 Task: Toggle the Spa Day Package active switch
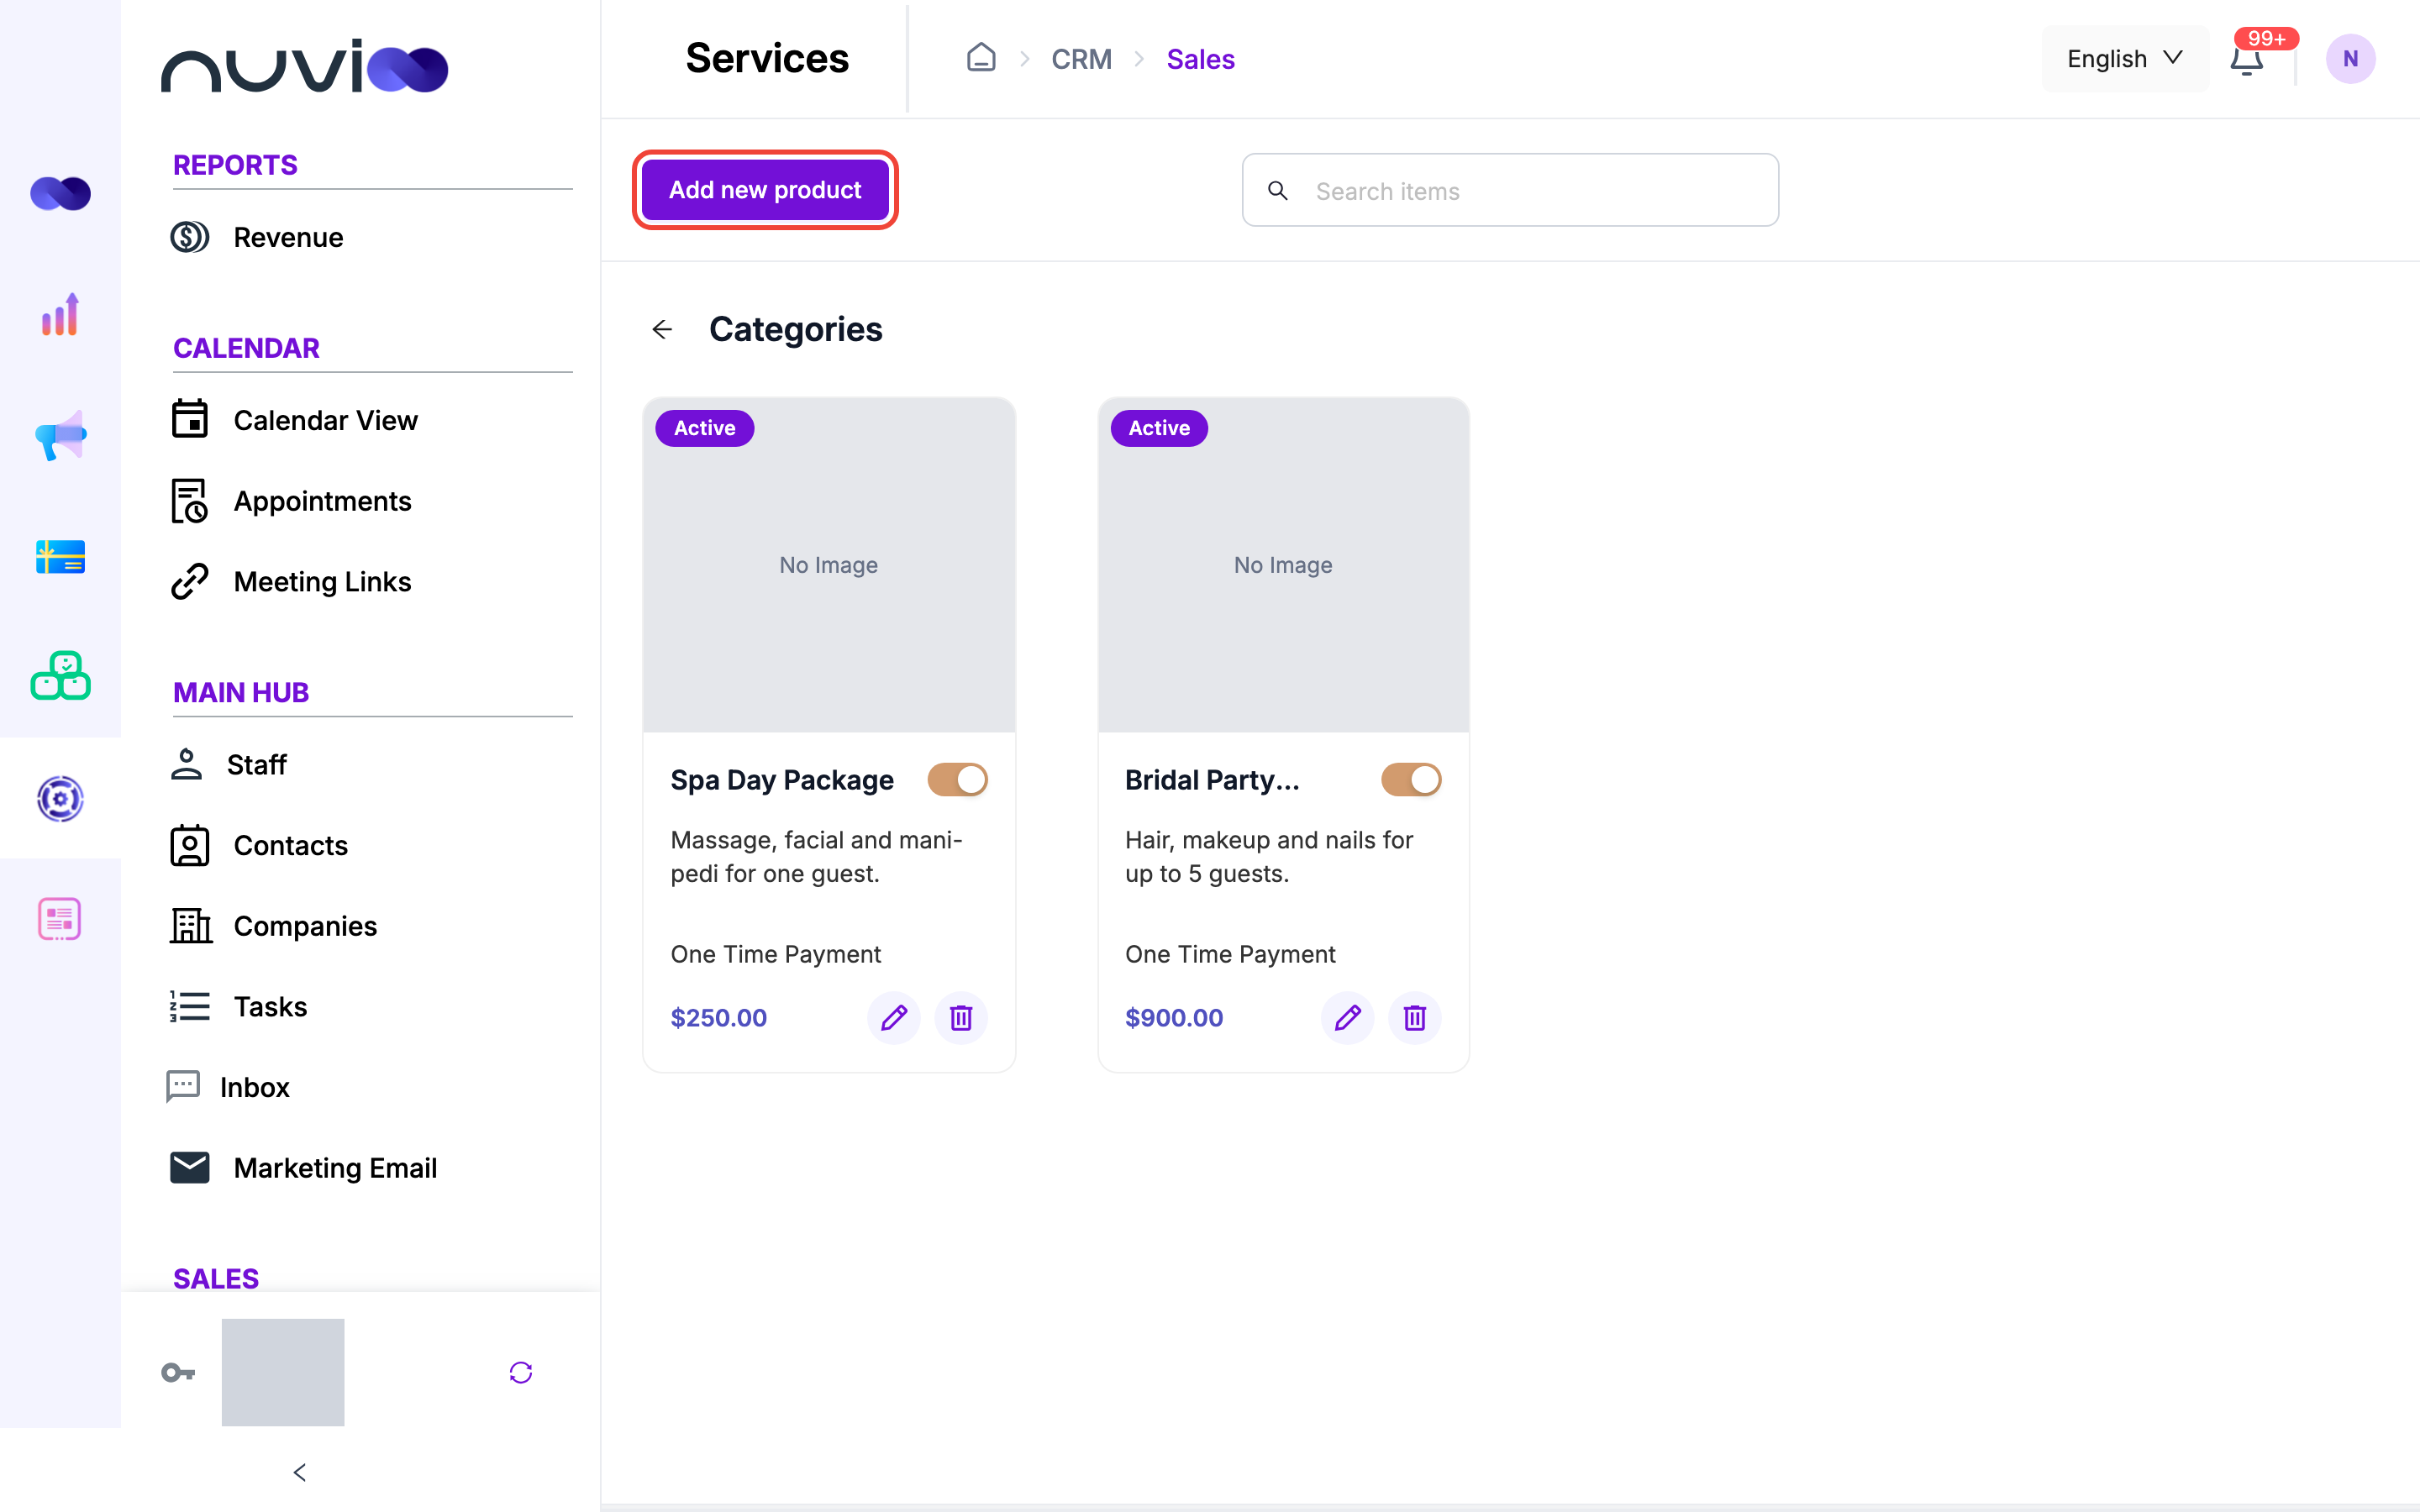pos(957,779)
